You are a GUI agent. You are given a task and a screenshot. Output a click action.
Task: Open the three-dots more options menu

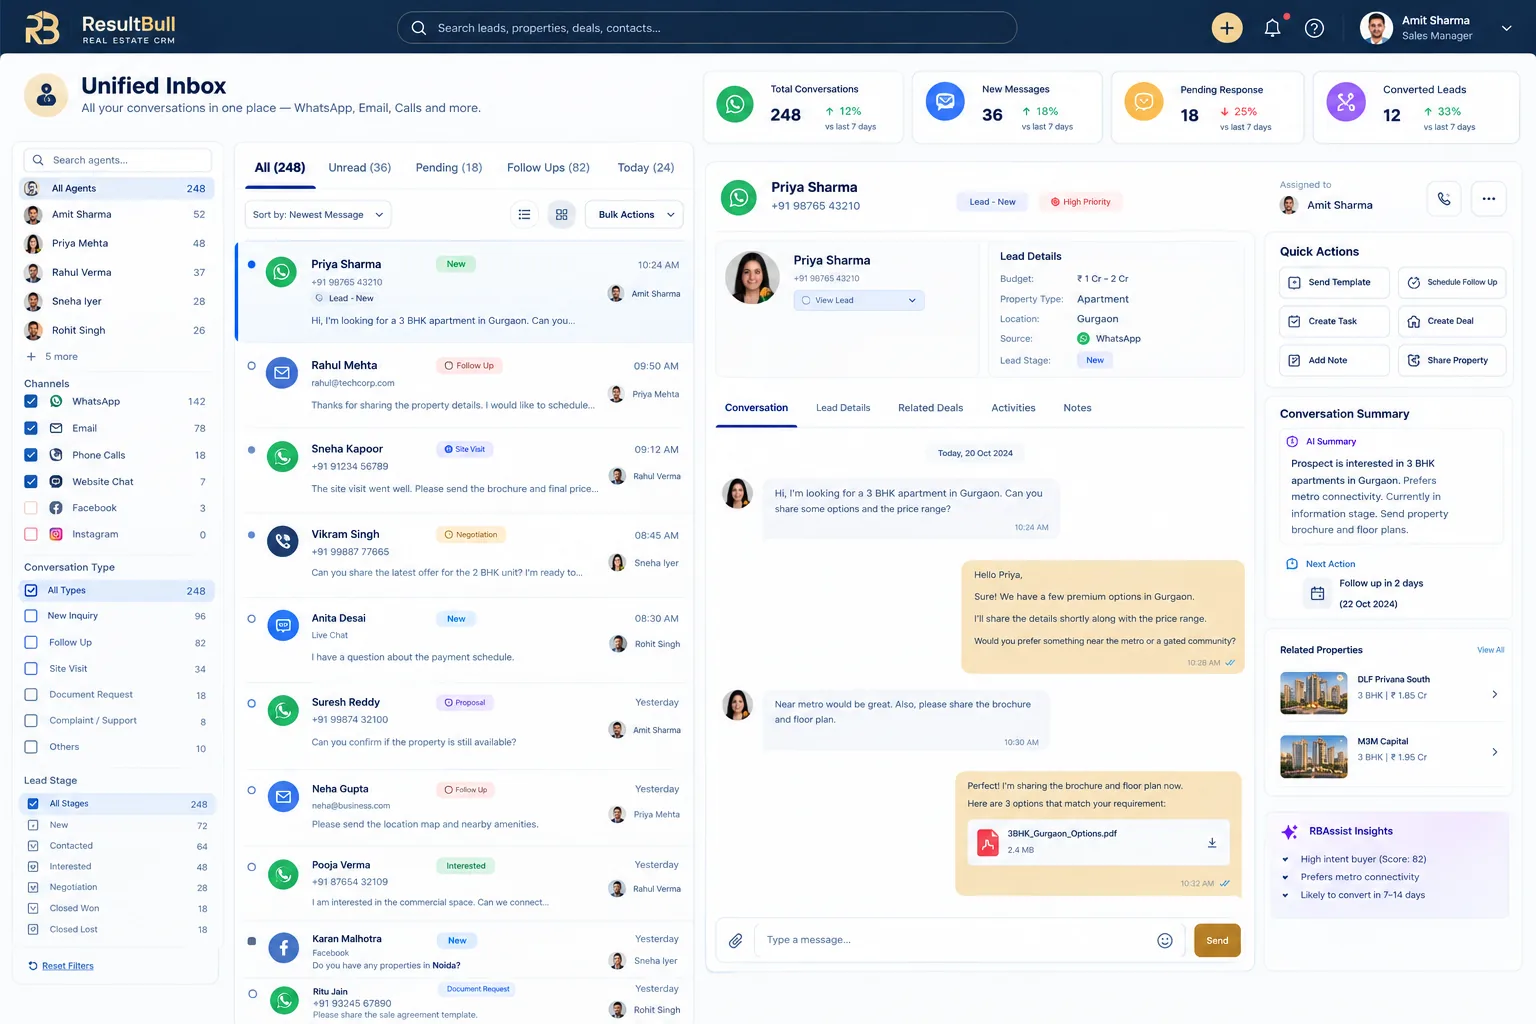(1489, 199)
